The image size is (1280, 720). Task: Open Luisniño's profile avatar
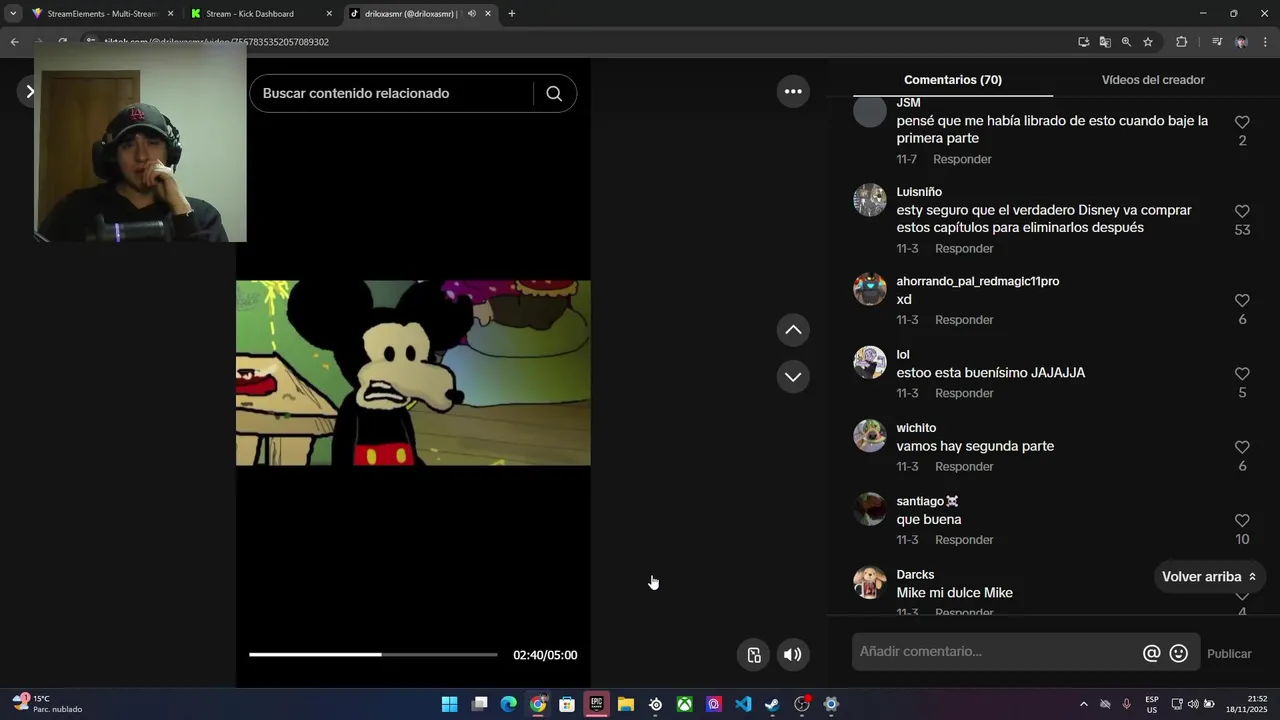(870, 200)
